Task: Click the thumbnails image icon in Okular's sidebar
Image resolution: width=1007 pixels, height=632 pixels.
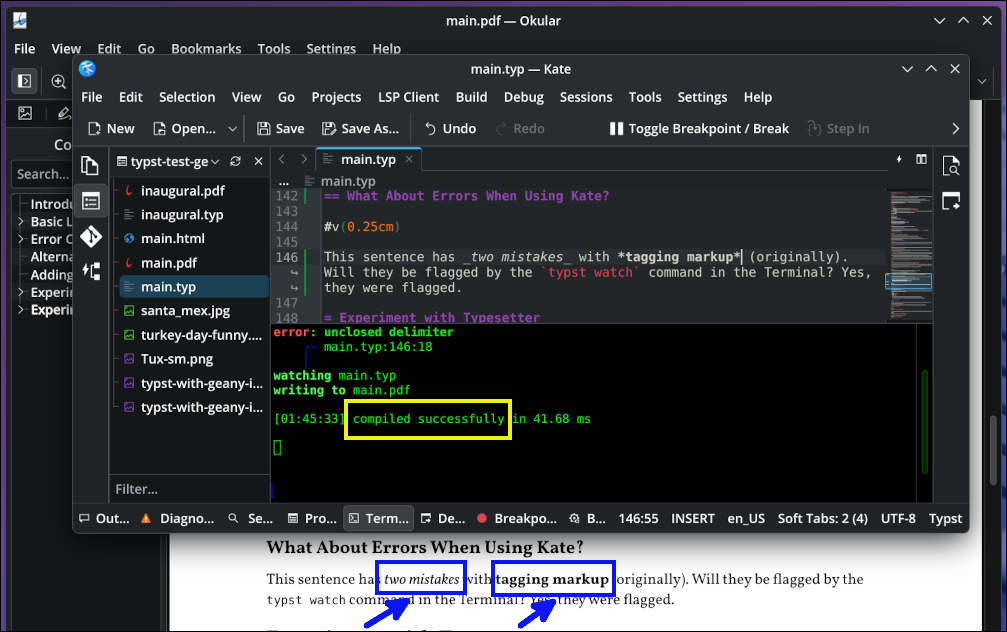Action: (25, 114)
